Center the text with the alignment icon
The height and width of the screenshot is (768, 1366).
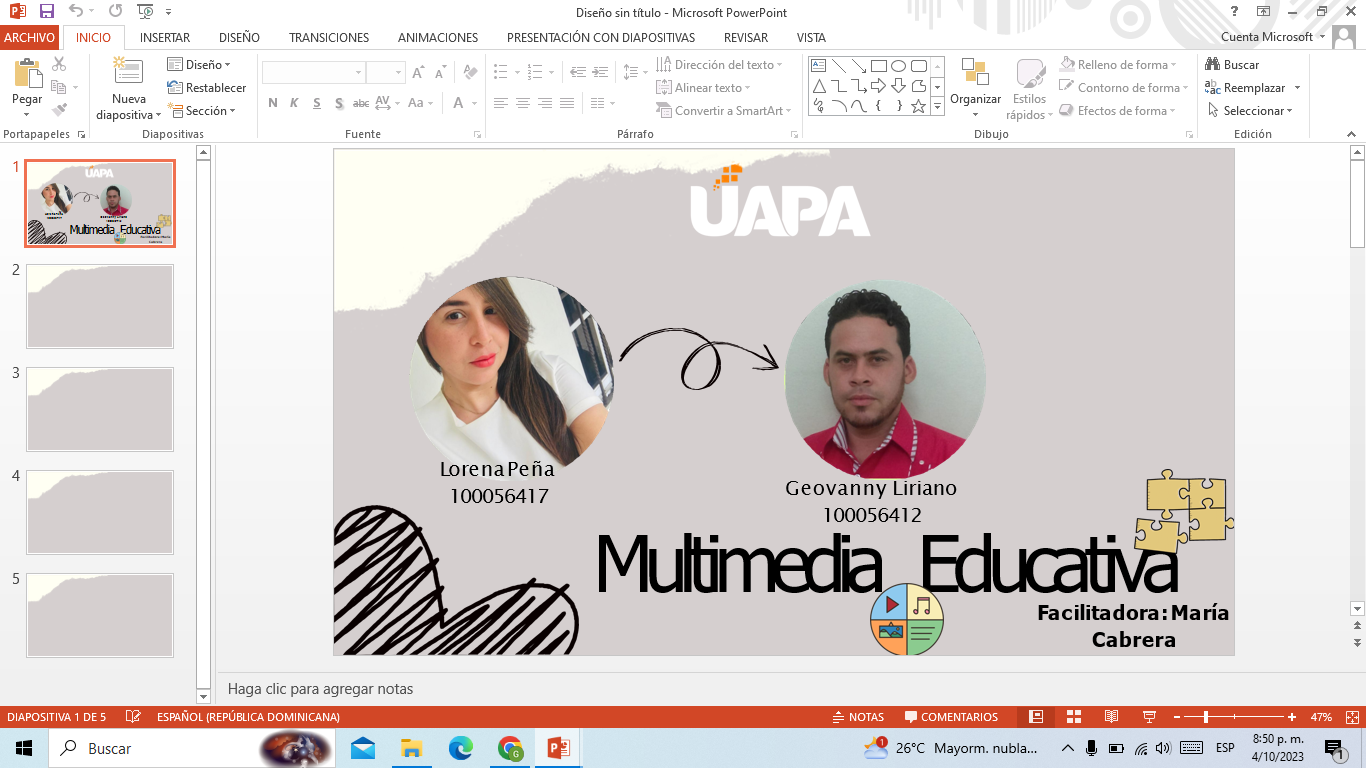(522, 102)
